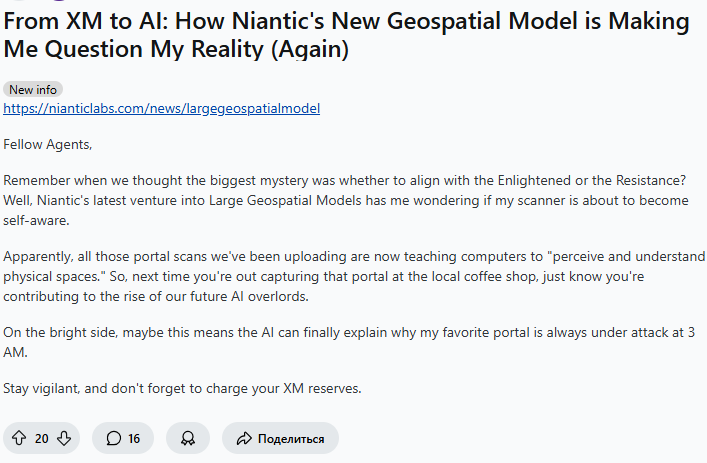
Task: Click the comment count 16
Action: coord(134,438)
